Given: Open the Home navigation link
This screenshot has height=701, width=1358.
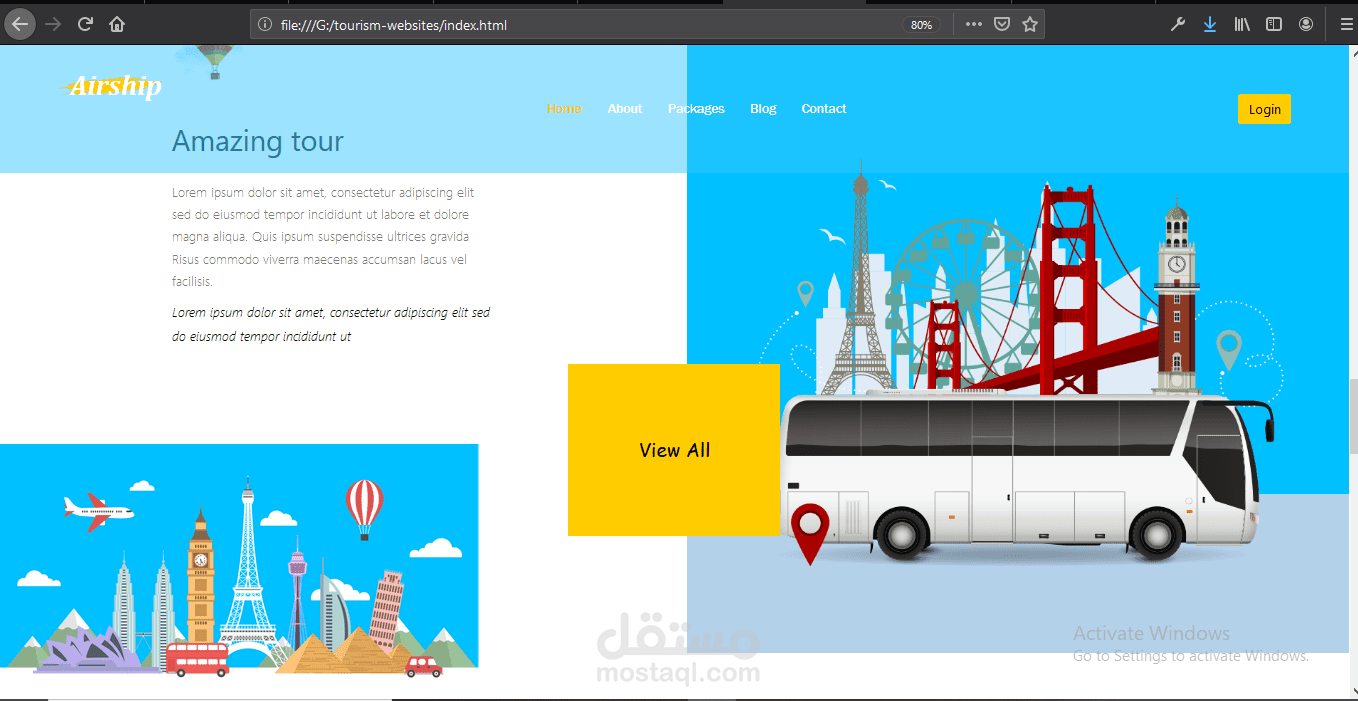Looking at the screenshot, I should 564,109.
